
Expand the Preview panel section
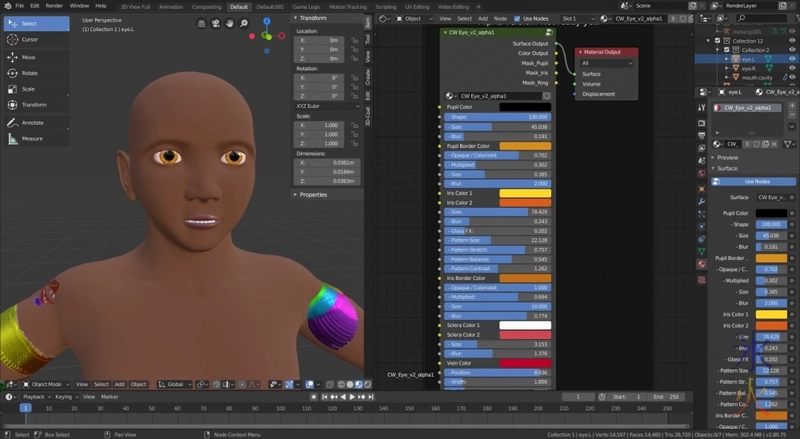click(728, 157)
